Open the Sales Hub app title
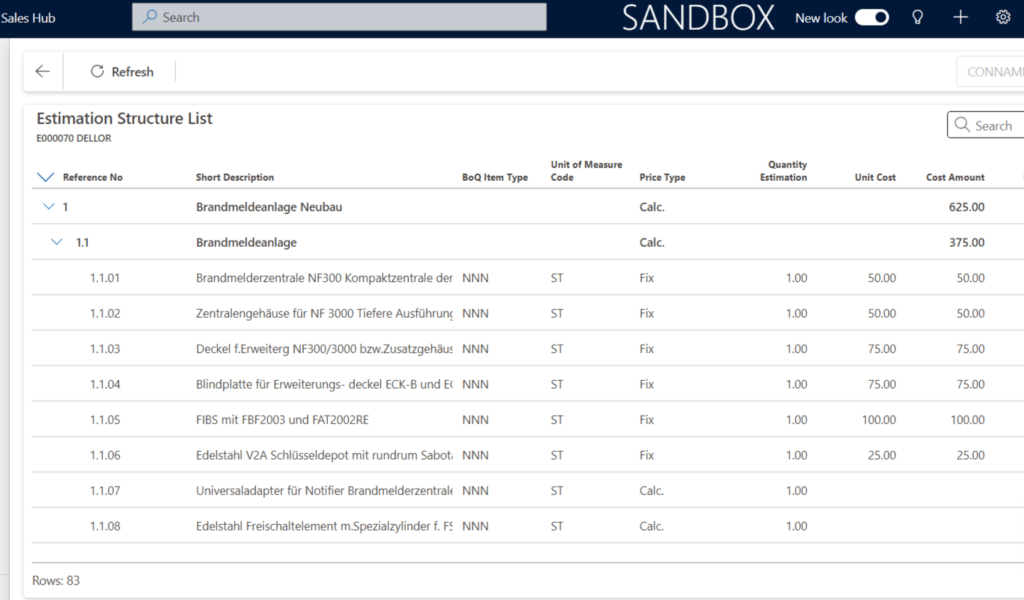1024x600 pixels. point(29,18)
